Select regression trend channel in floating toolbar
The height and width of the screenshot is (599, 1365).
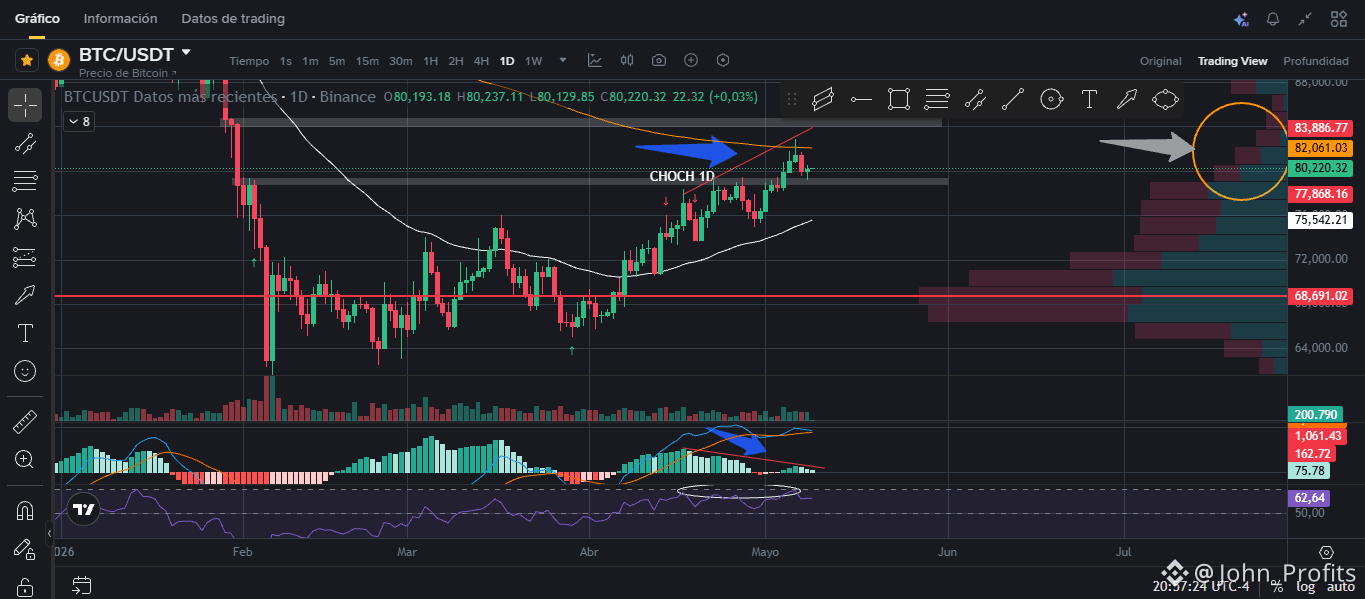tap(975, 99)
